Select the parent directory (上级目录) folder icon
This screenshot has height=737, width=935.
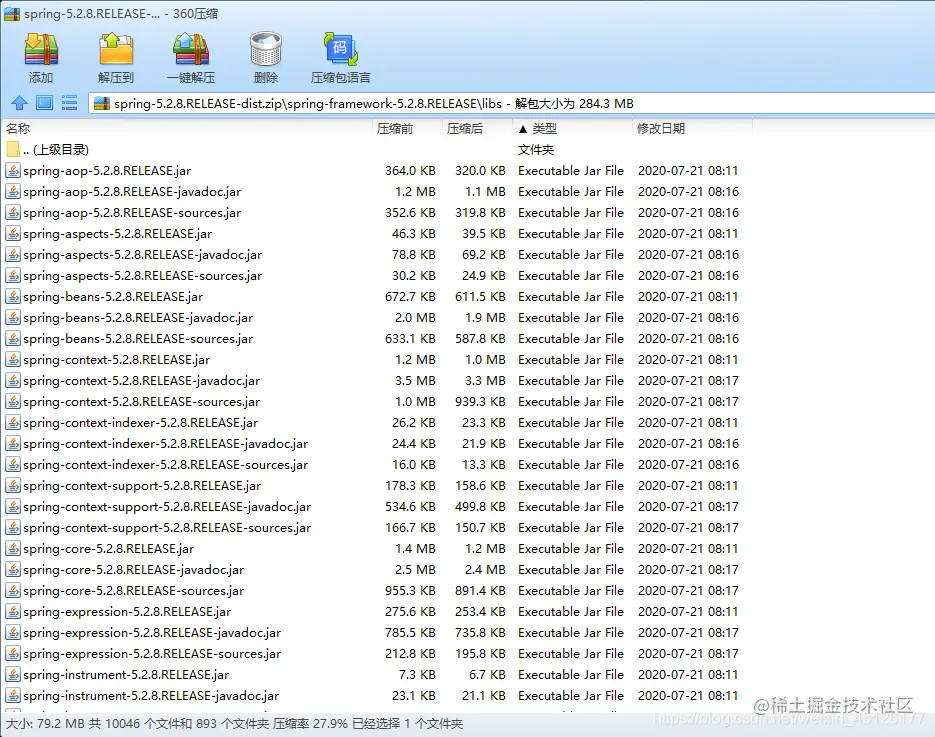13,149
